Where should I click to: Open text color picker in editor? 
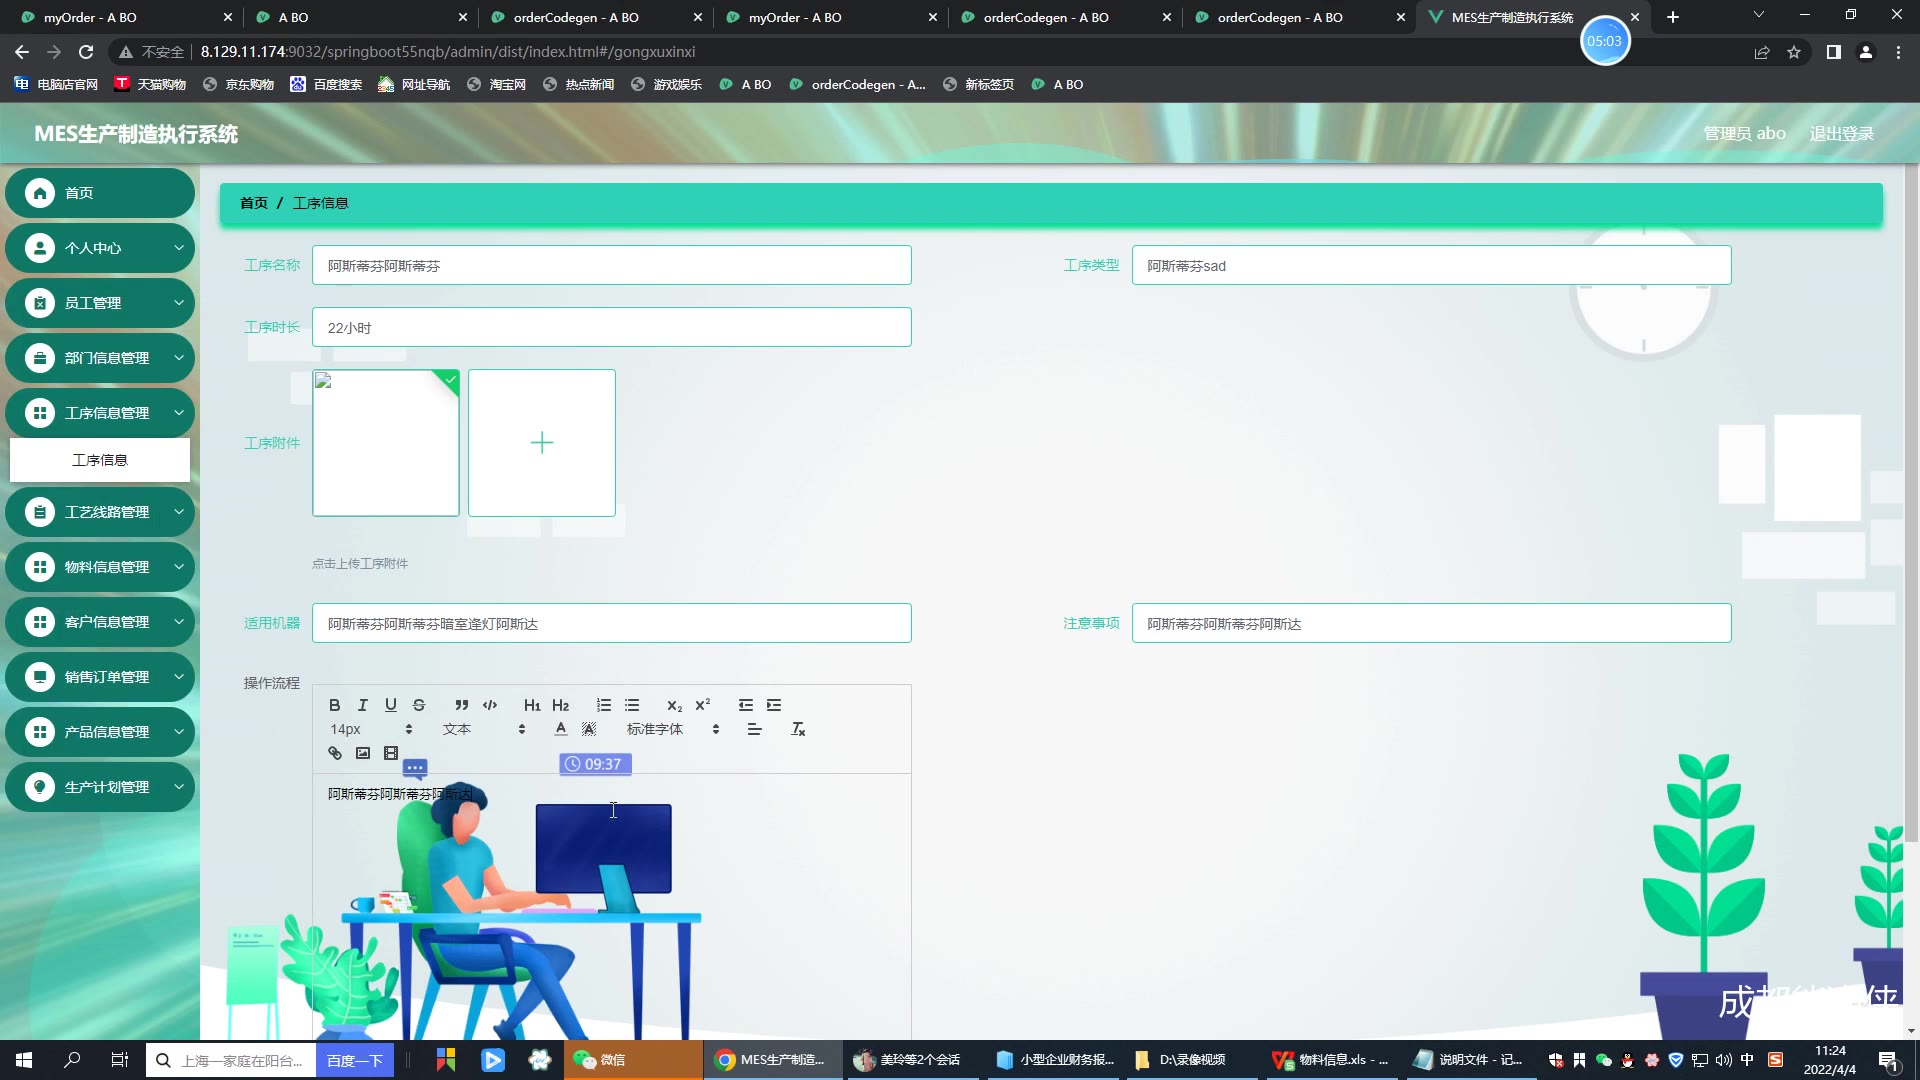click(x=561, y=729)
